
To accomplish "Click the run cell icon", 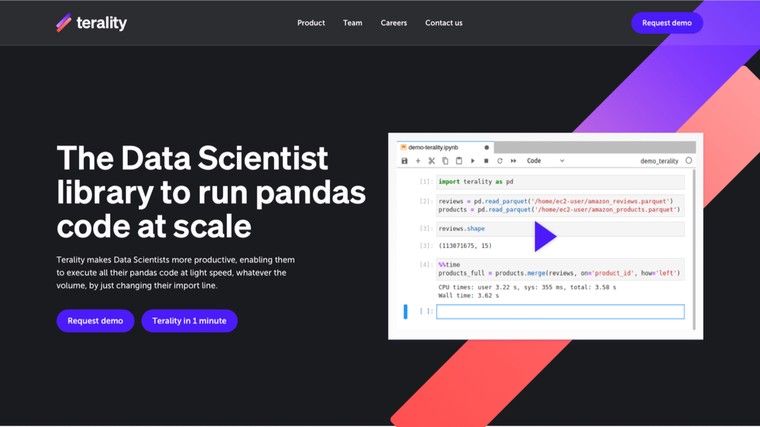I will coord(473,161).
